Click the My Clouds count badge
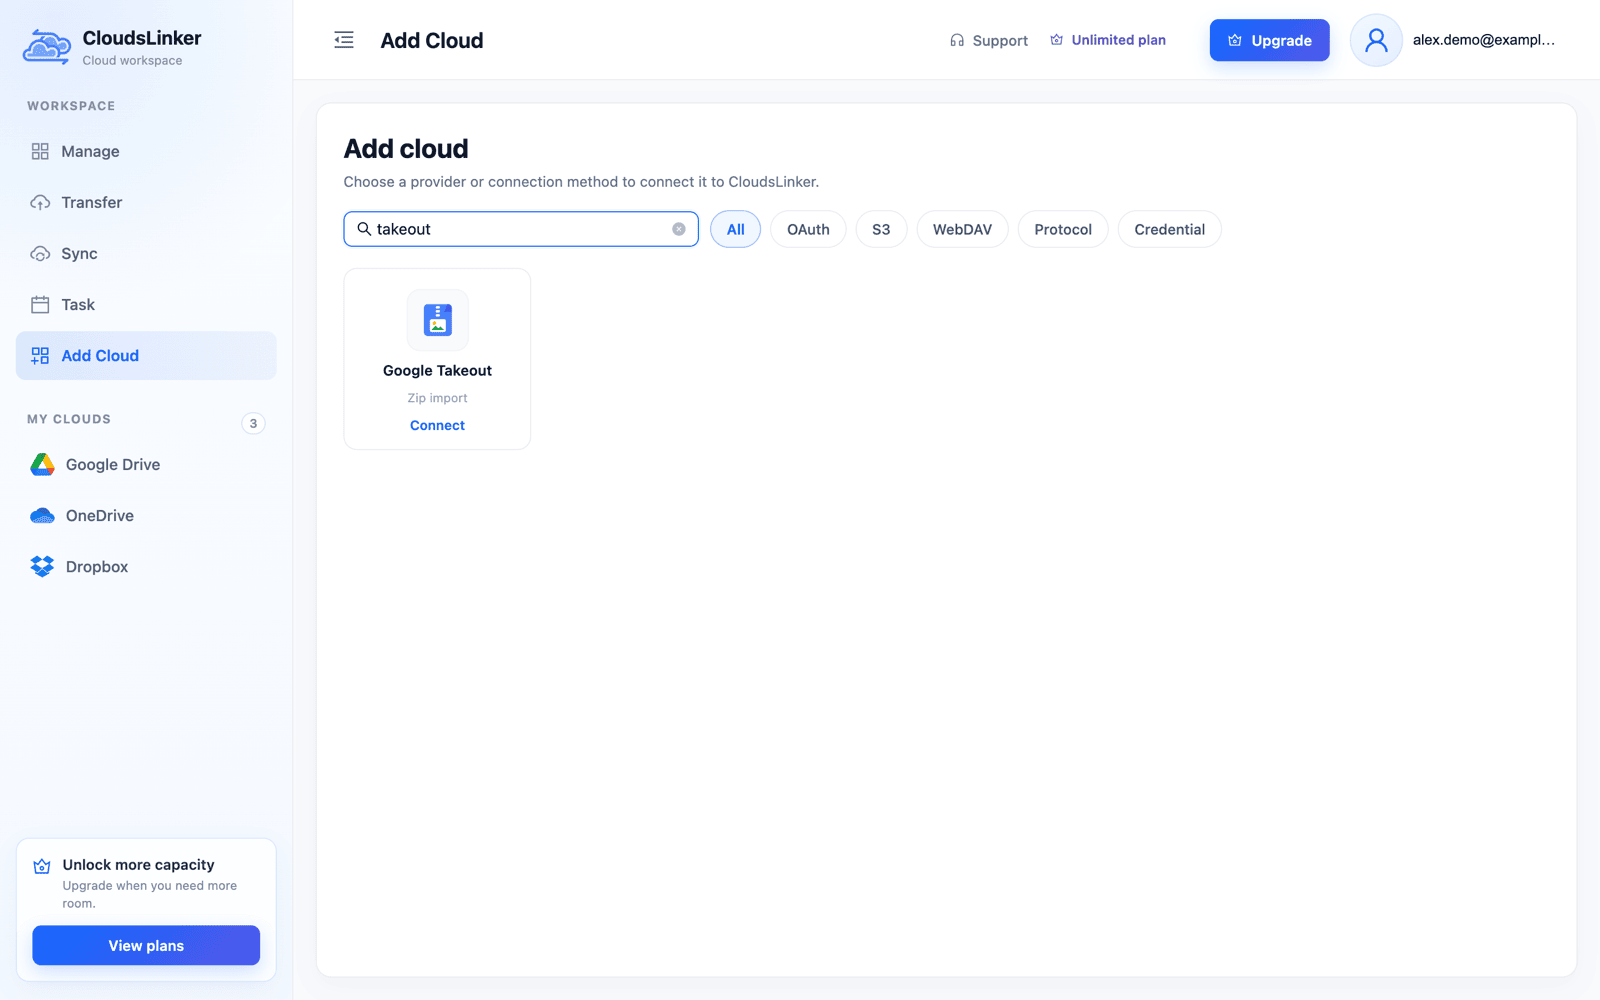The height and width of the screenshot is (1000, 1600). (253, 423)
